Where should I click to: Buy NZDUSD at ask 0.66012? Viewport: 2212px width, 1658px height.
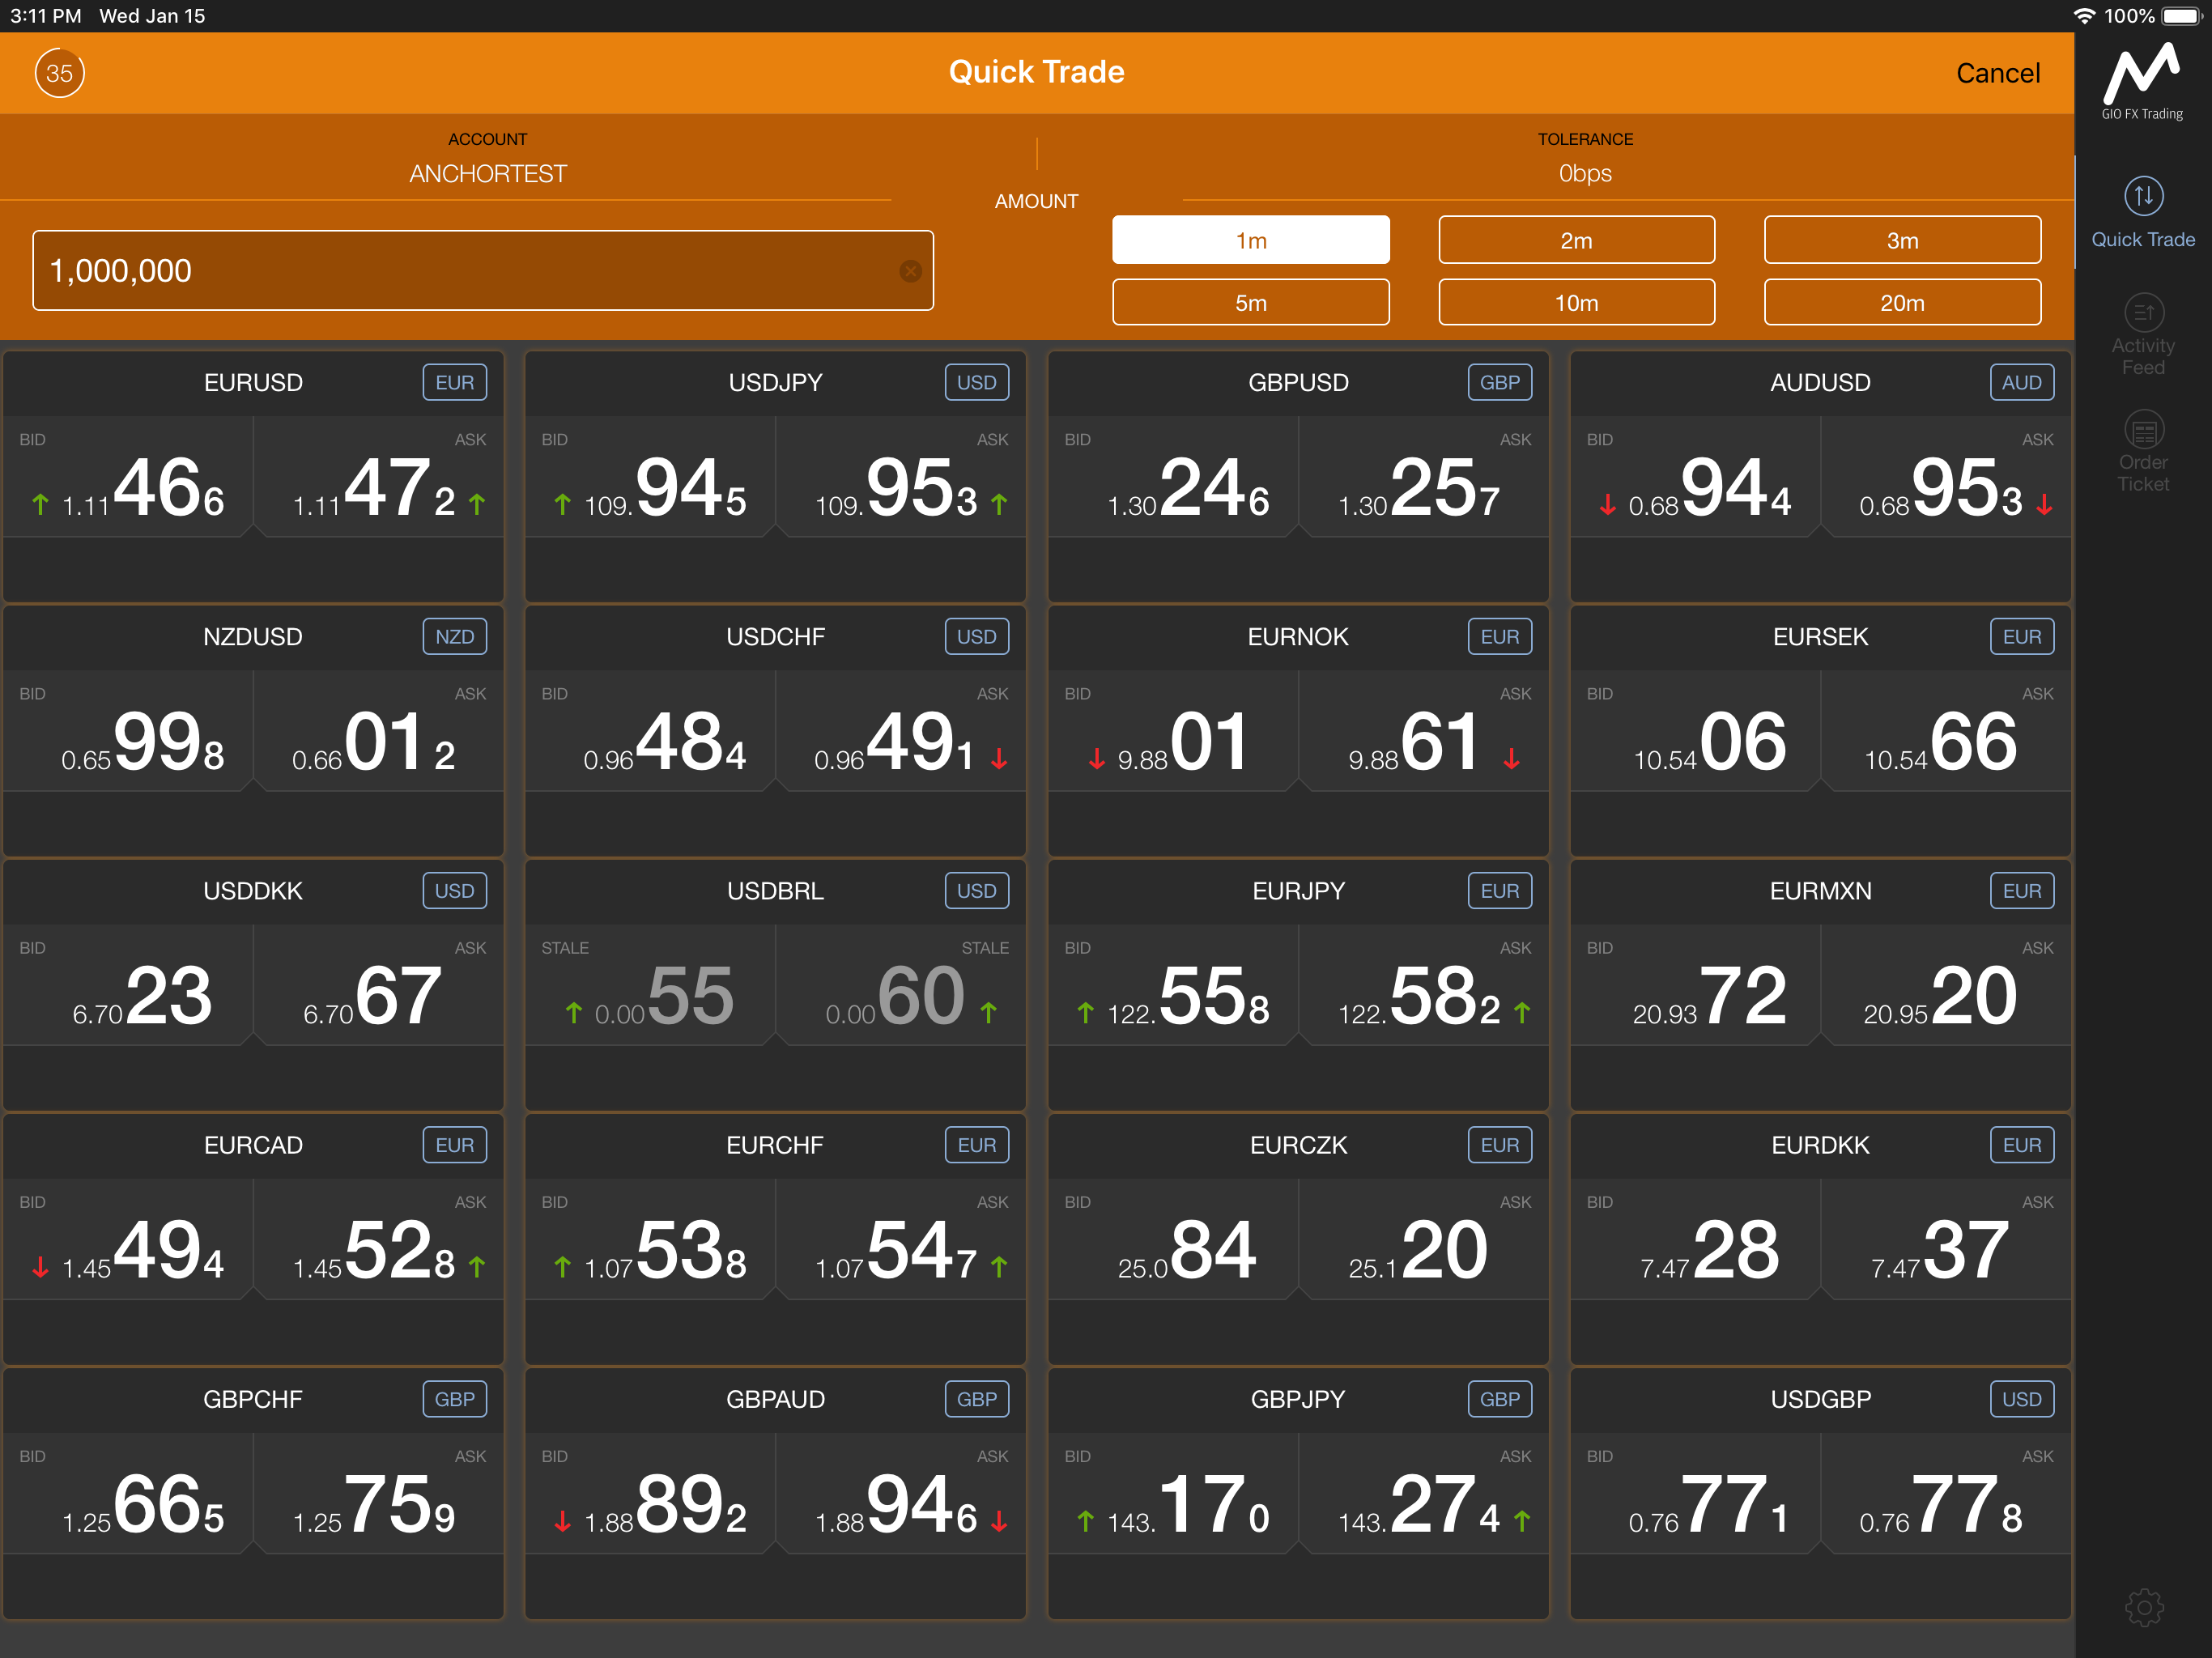(x=379, y=731)
